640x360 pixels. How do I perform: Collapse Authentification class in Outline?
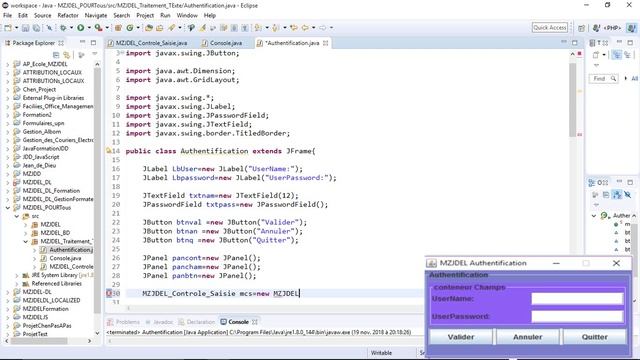(x=594, y=216)
